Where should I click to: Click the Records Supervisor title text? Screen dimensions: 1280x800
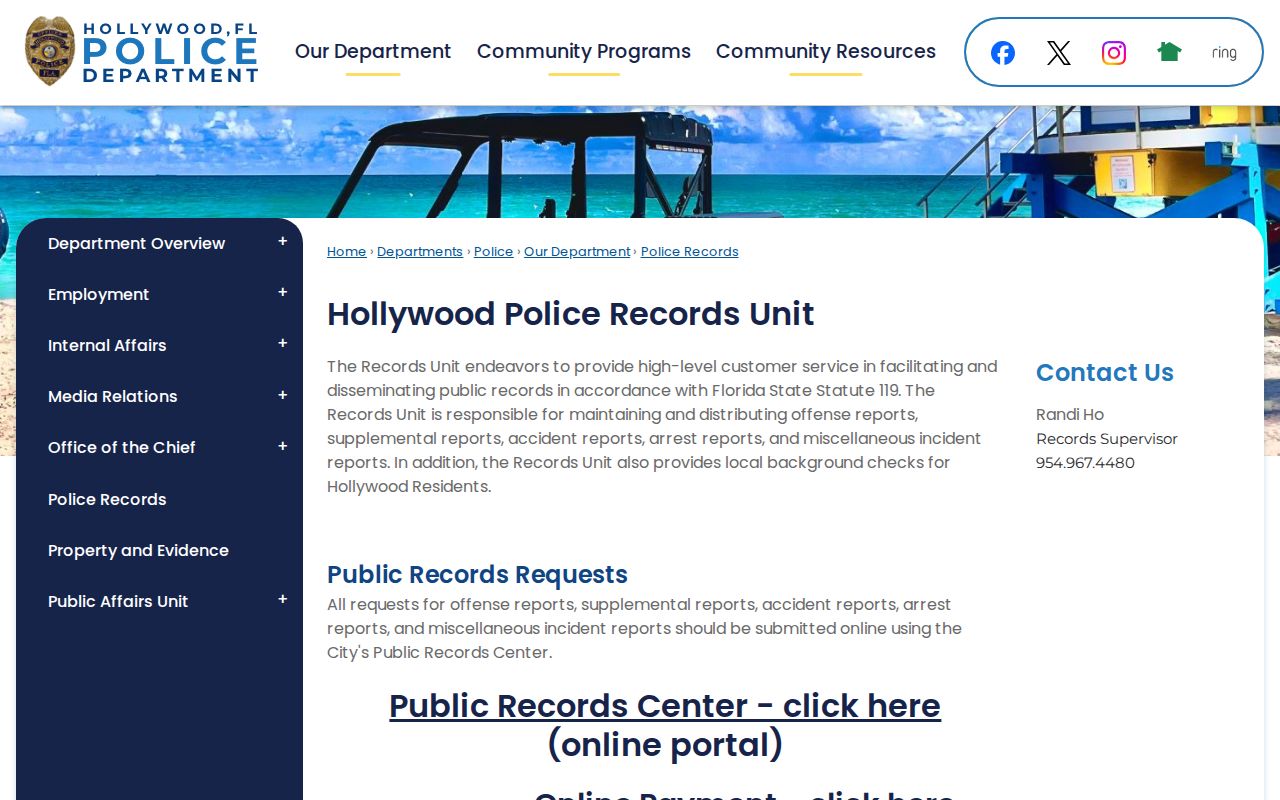1107,439
